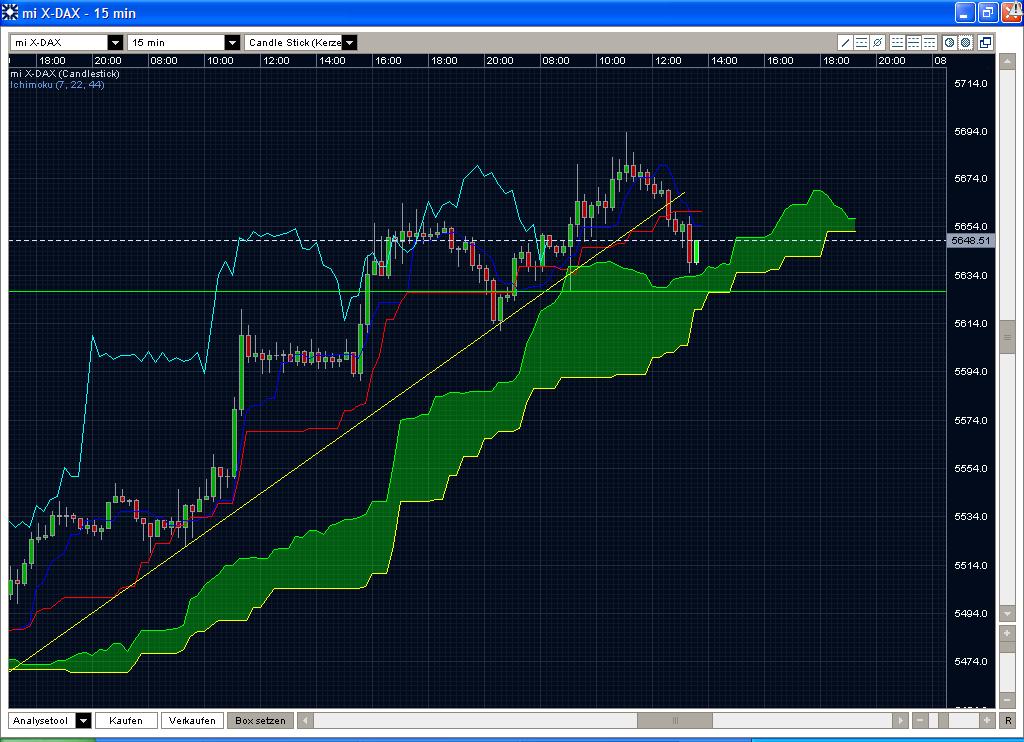Viewport: 1024px width, 742px height.
Task: Open the 15 min timeframe dropdown
Action: 232,42
